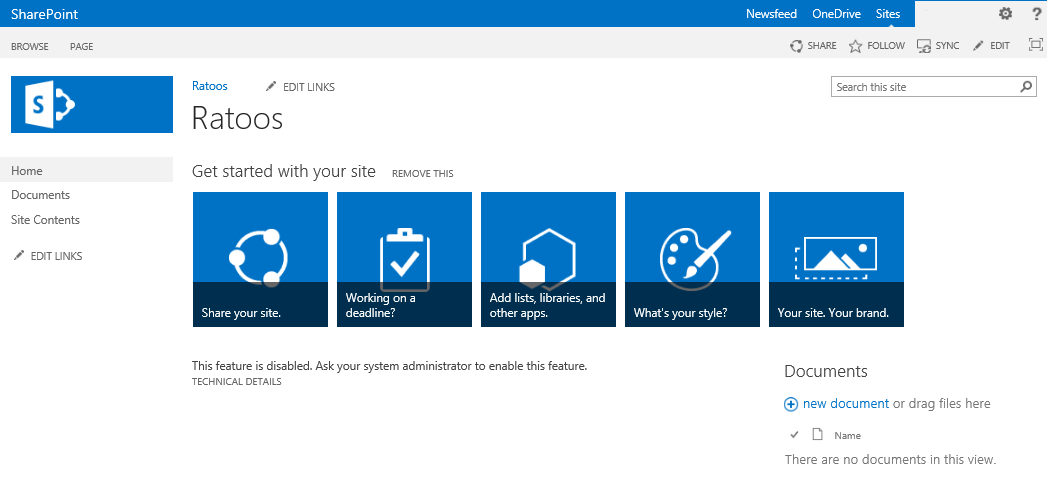Click the document type column icon
This screenshot has height=498, width=1047.
coord(817,435)
